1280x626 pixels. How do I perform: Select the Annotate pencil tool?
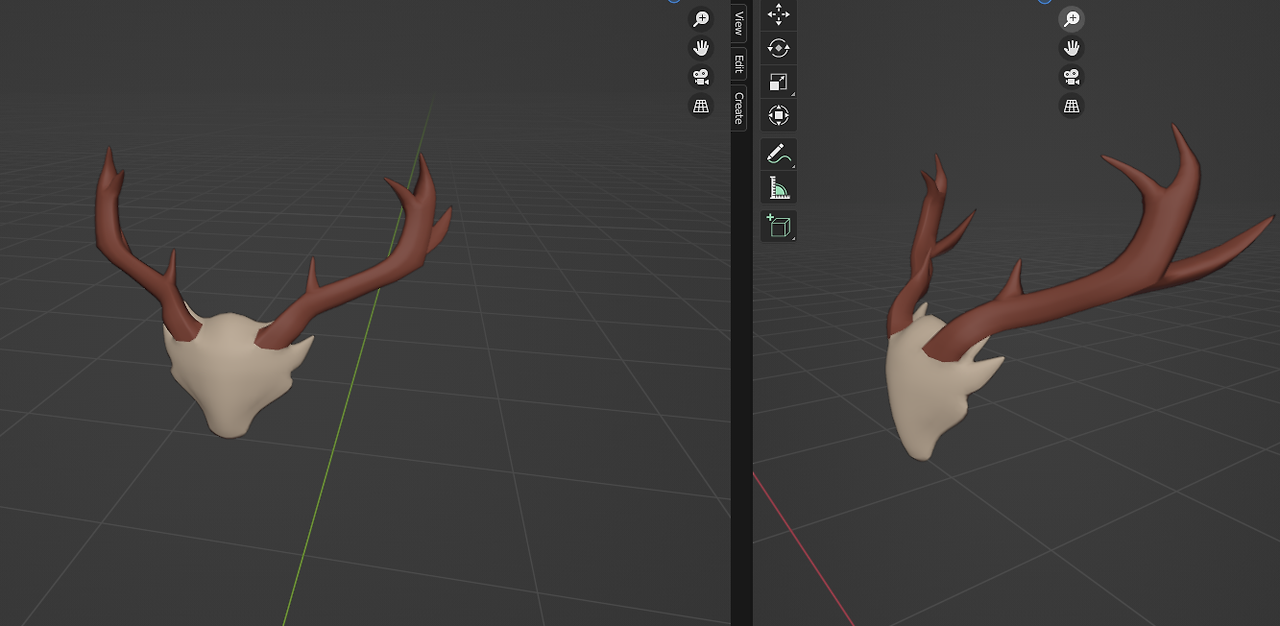(x=778, y=154)
